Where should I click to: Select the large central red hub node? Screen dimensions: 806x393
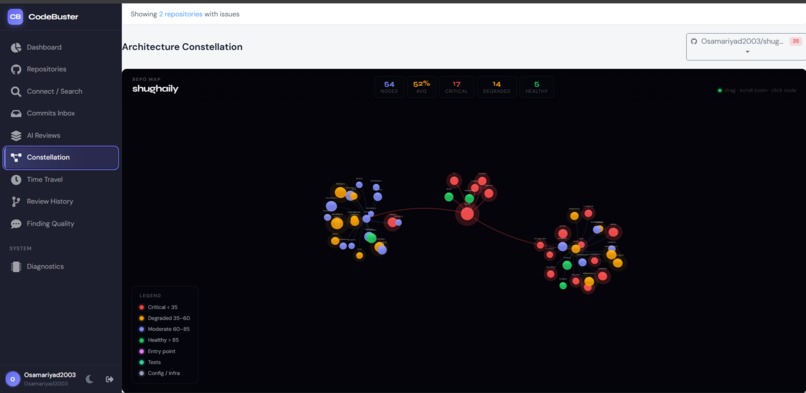pyautogui.click(x=467, y=214)
